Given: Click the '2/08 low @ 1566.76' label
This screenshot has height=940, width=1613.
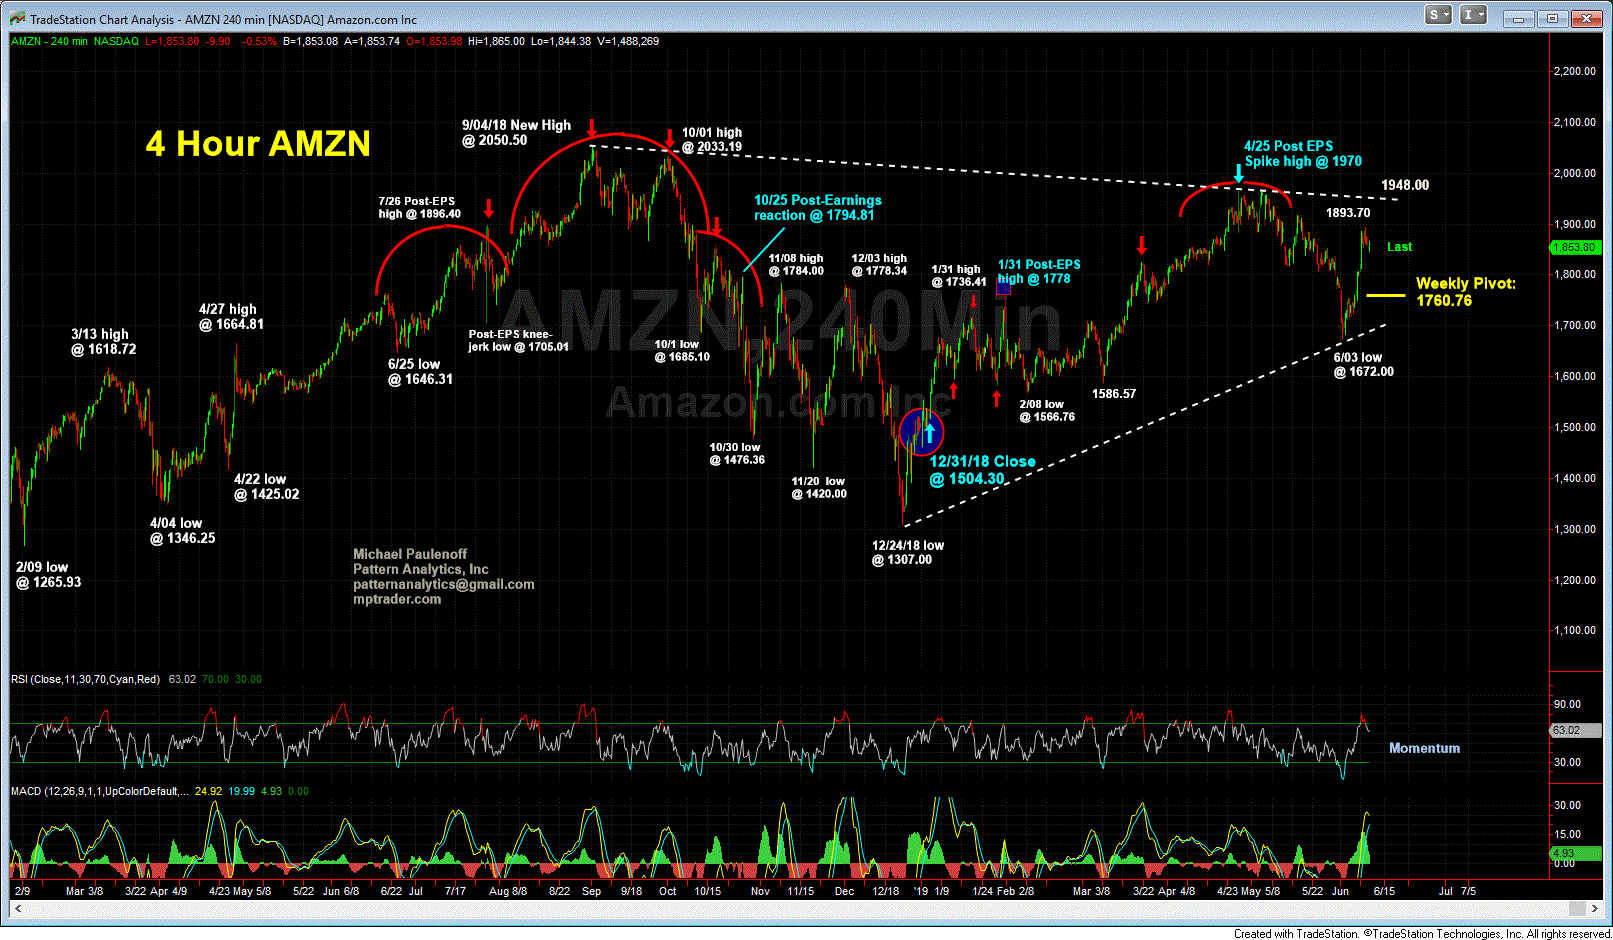Looking at the screenshot, I should [x=1047, y=411].
